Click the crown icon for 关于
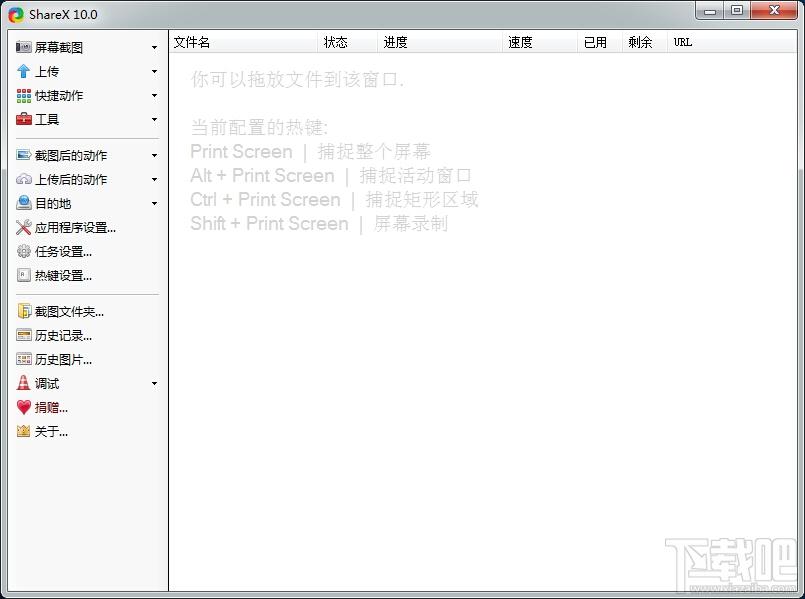Screen dimensions: 805x599 (x=24, y=431)
